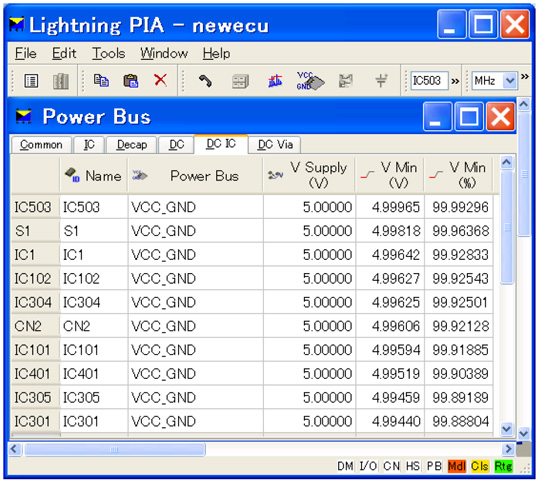This screenshot has width=540, height=482.
Task: Click the PB status bar indicator
Action: (434, 466)
